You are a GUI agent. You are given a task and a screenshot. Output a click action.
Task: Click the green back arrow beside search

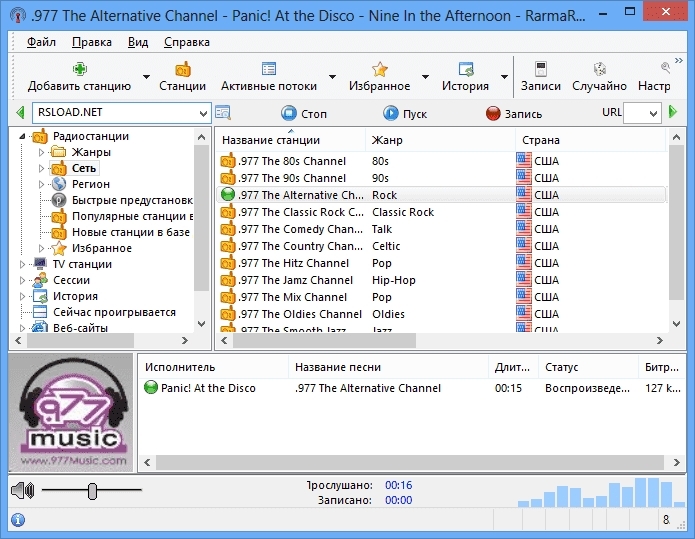pos(20,113)
